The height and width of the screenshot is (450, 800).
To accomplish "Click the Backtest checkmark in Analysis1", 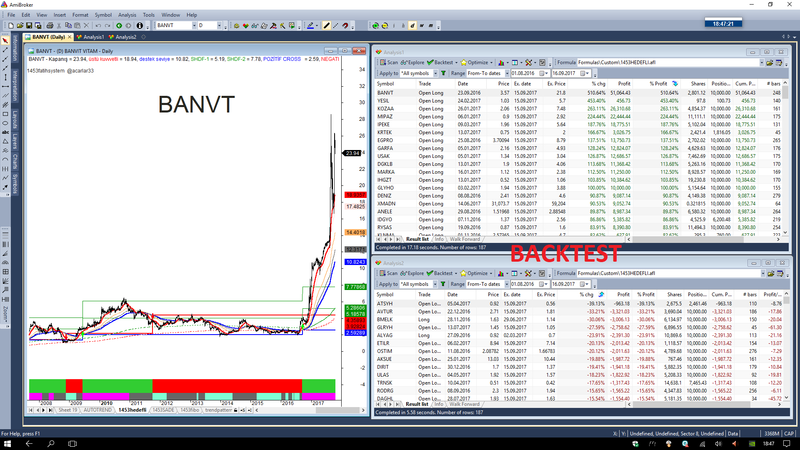I will point(440,62).
